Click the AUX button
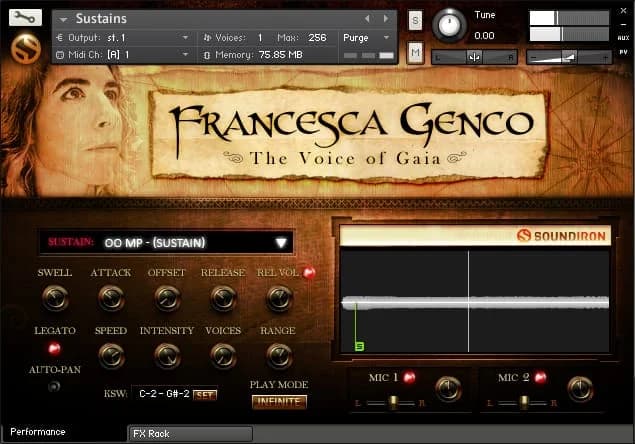The image size is (635, 444). [623, 38]
